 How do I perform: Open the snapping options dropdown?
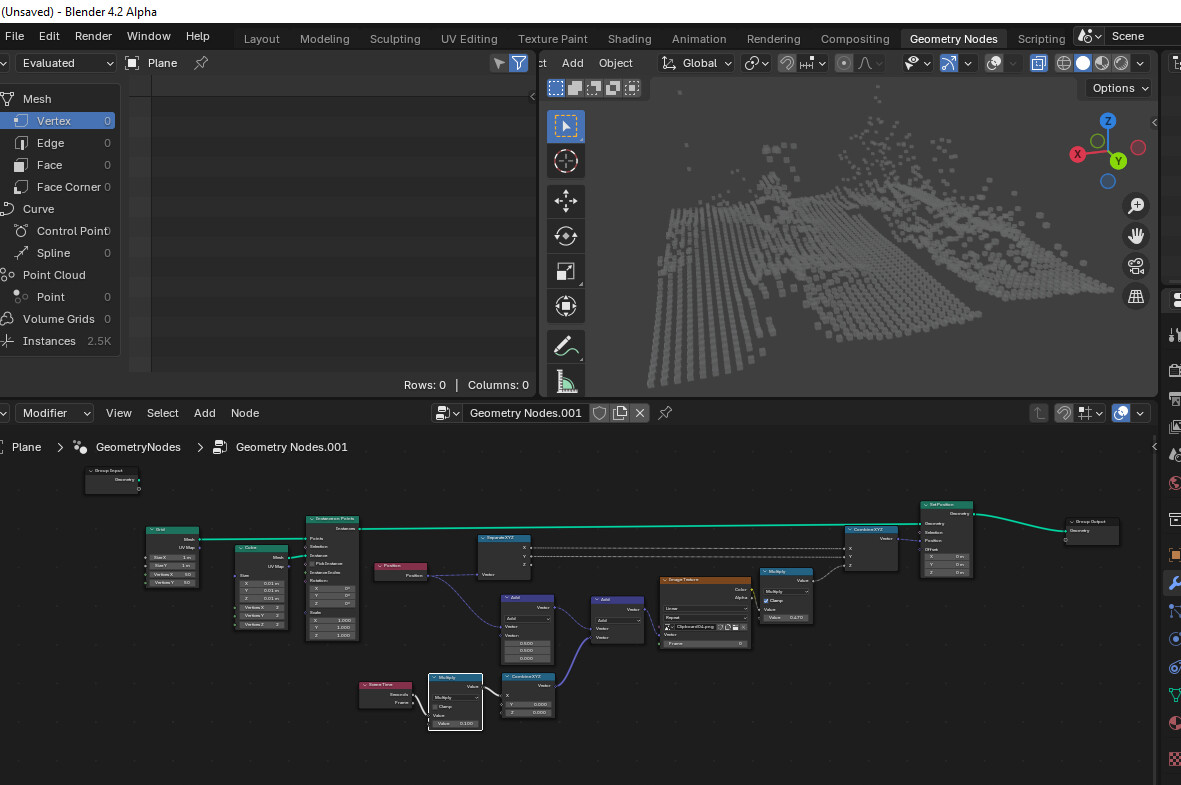pos(813,63)
